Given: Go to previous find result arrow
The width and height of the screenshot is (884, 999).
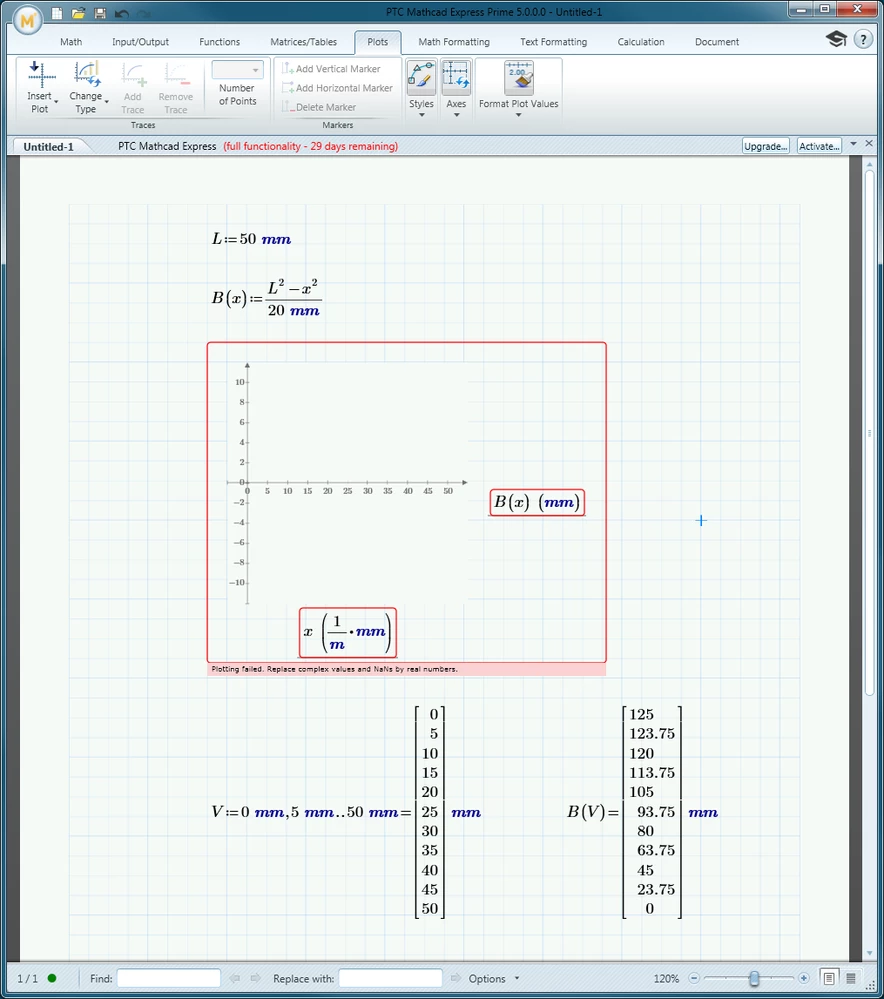Looking at the screenshot, I should tap(235, 978).
